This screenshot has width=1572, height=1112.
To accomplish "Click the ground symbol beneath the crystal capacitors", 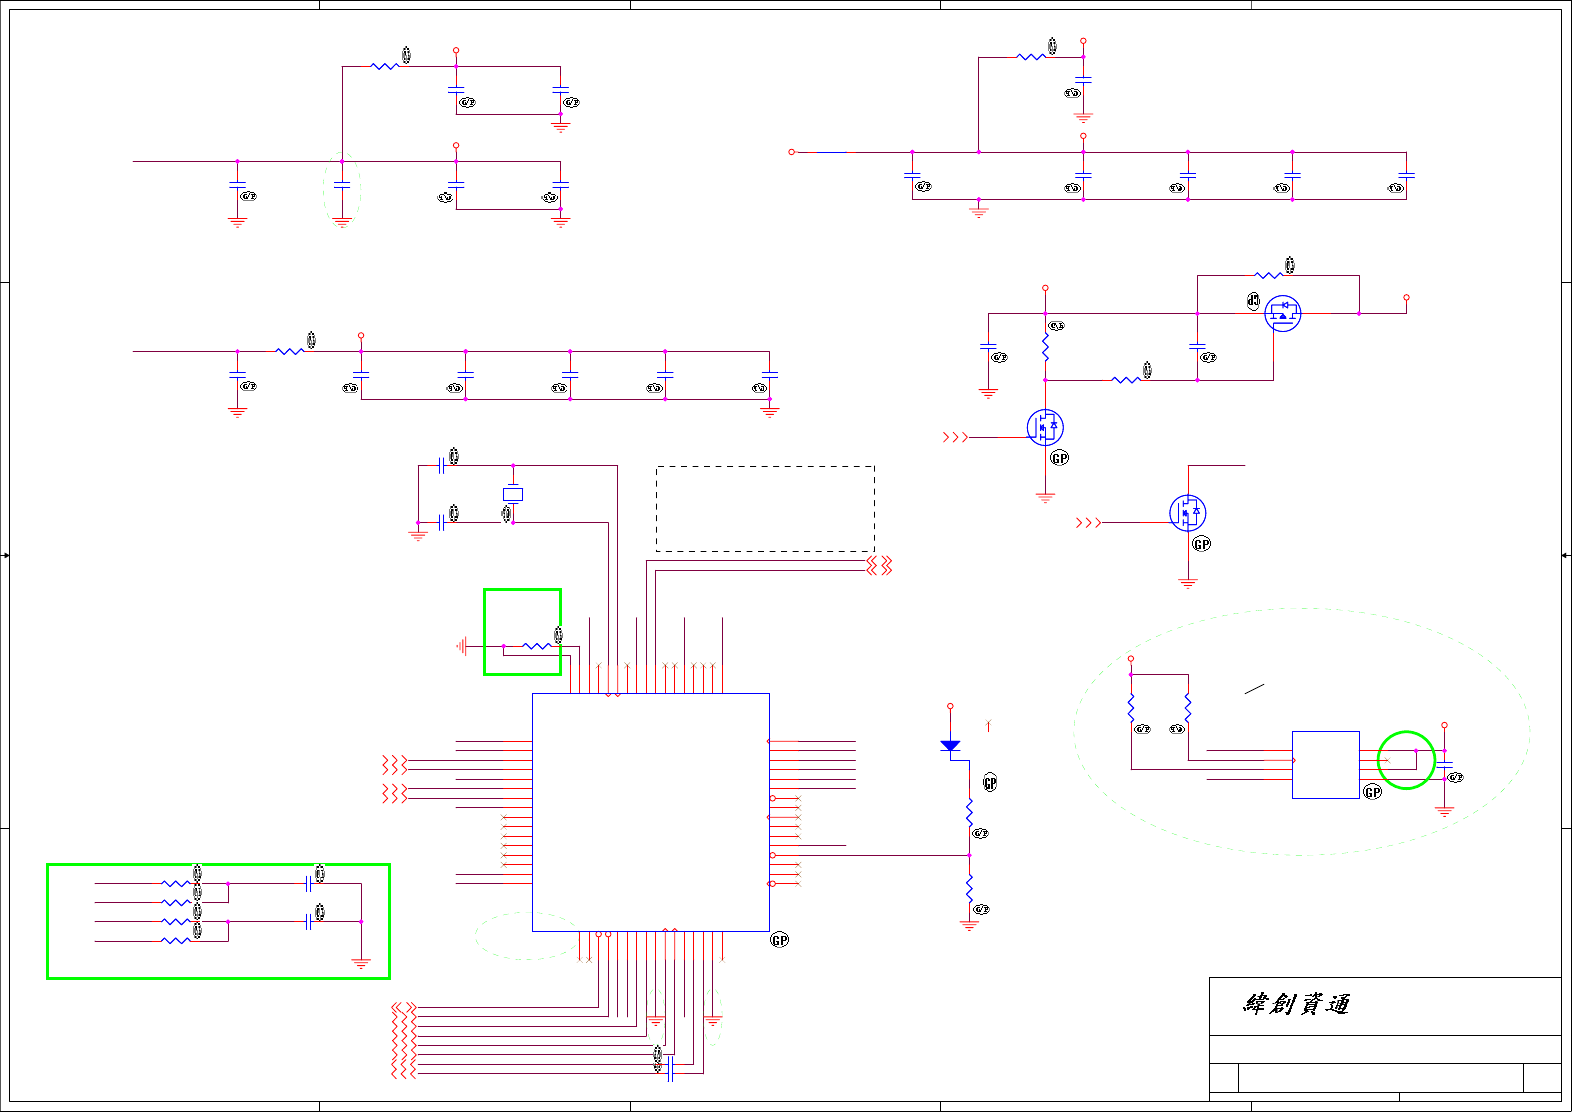I will click(x=418, y=536).
